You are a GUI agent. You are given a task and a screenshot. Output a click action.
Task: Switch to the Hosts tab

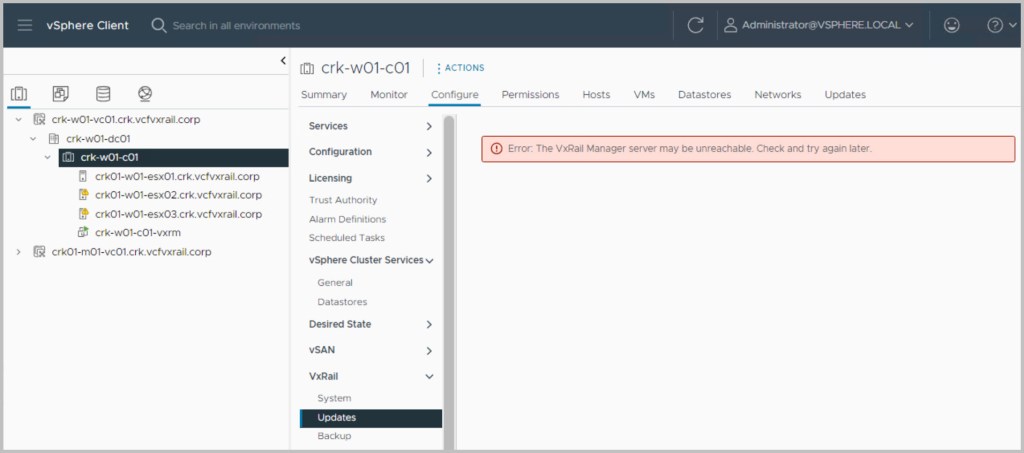tap(596, 95)
